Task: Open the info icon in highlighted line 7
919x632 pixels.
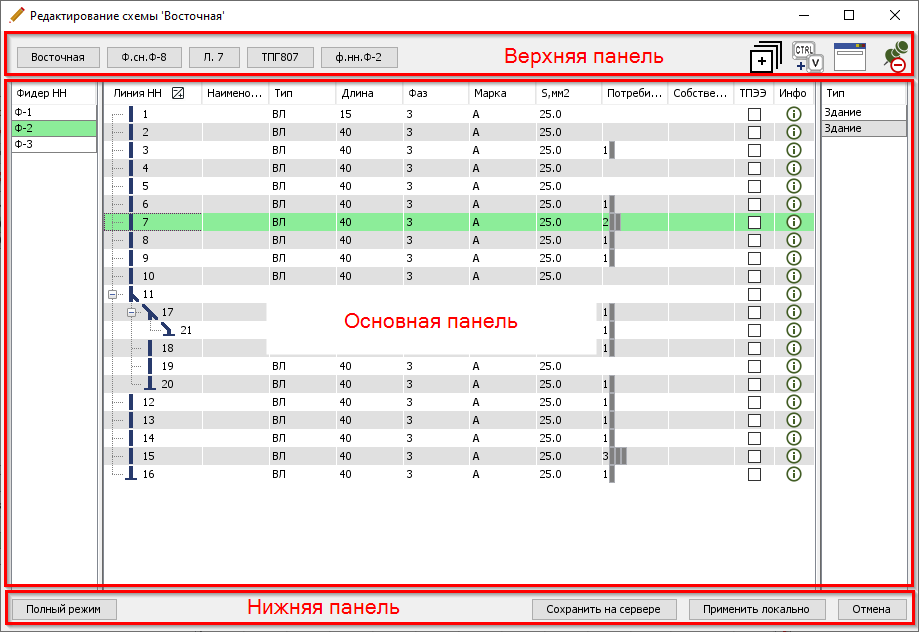Action: point(794,222)
